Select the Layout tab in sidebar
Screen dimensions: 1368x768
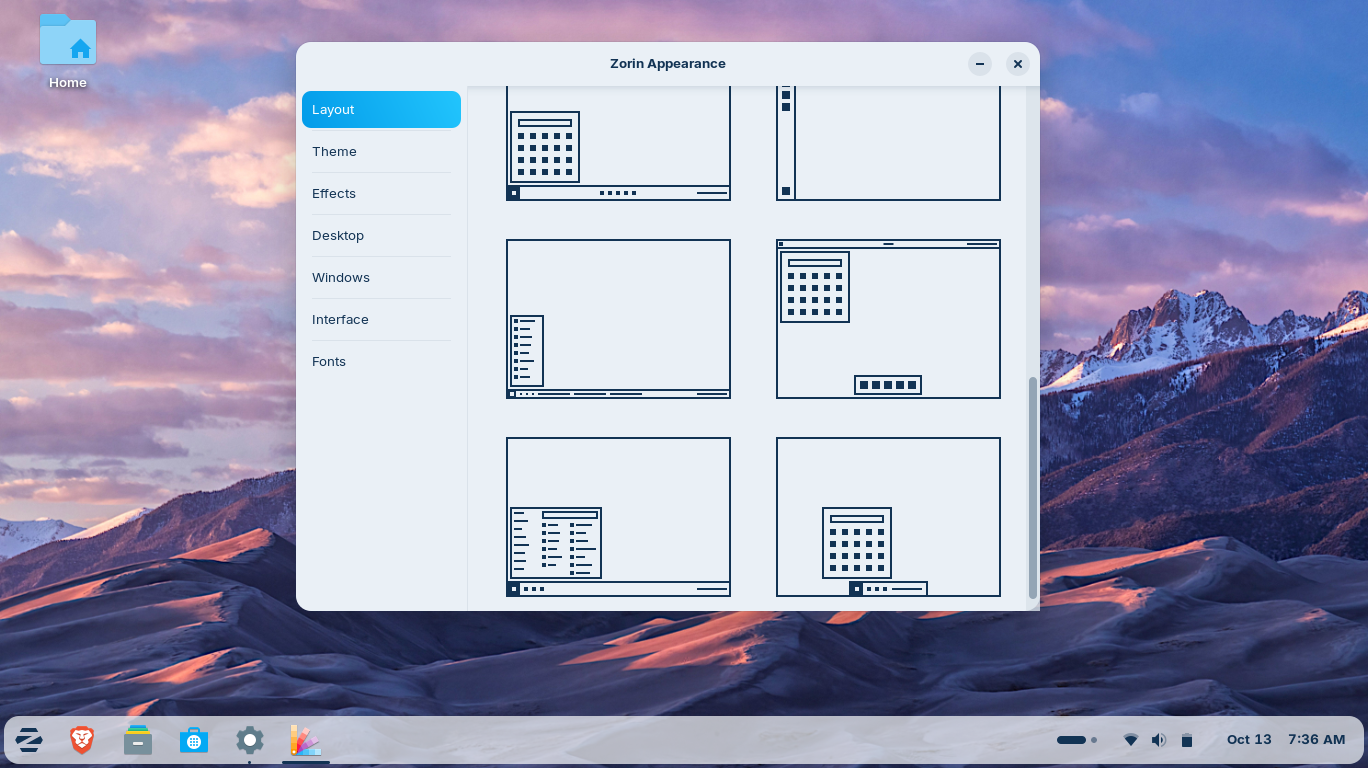[x=381, y=110]
